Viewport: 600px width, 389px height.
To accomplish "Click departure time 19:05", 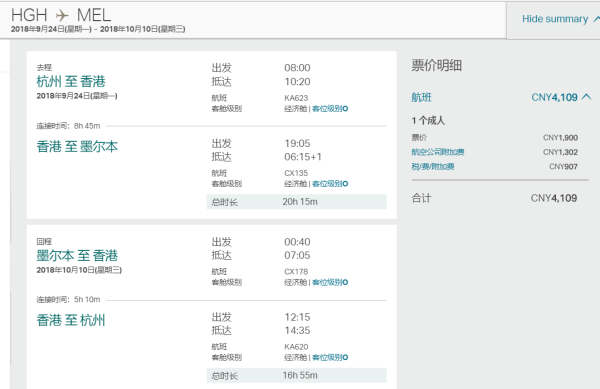I will pos(297,143).
